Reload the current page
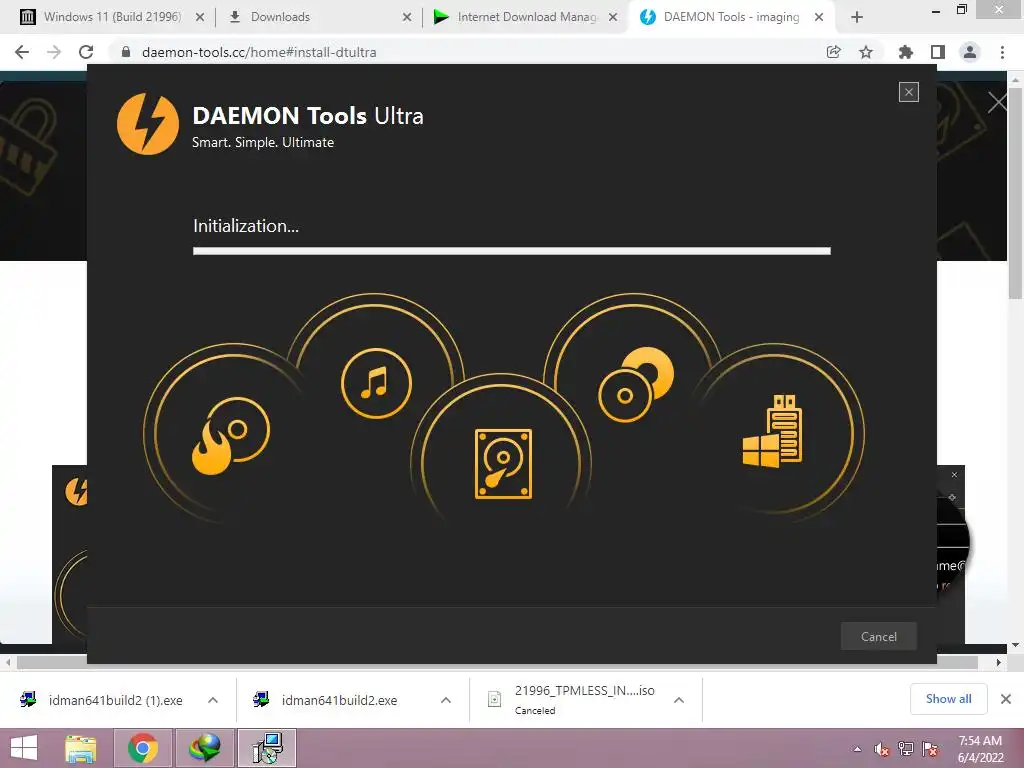Screen dimensions: 1024x768 [86, 52]
